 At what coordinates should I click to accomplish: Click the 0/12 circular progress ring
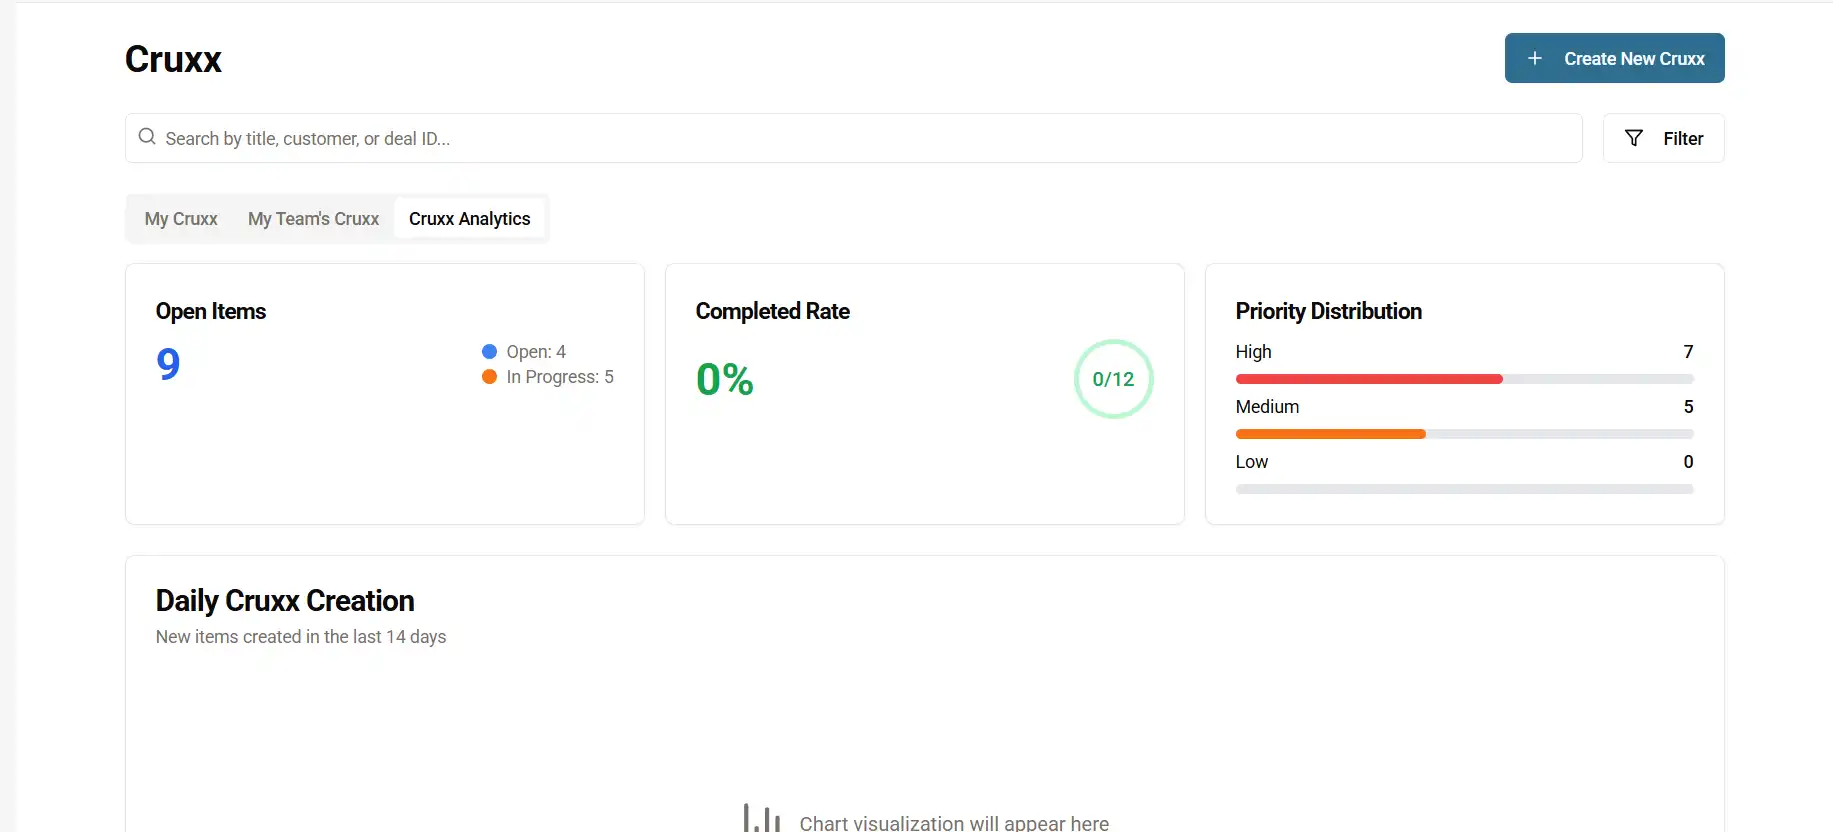(1113, 379)
